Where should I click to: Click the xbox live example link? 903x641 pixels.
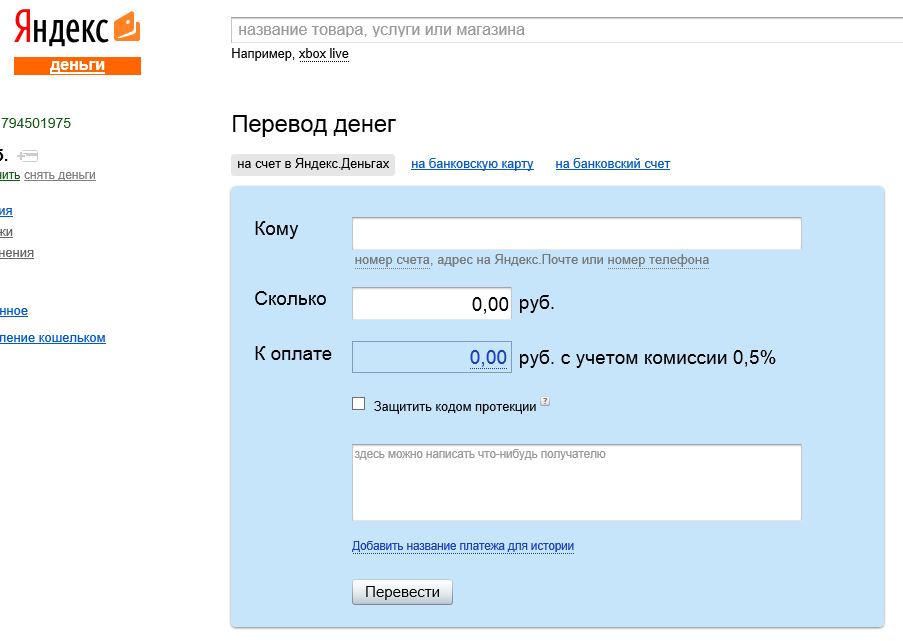pyautogui.click(x=324, y=54)
